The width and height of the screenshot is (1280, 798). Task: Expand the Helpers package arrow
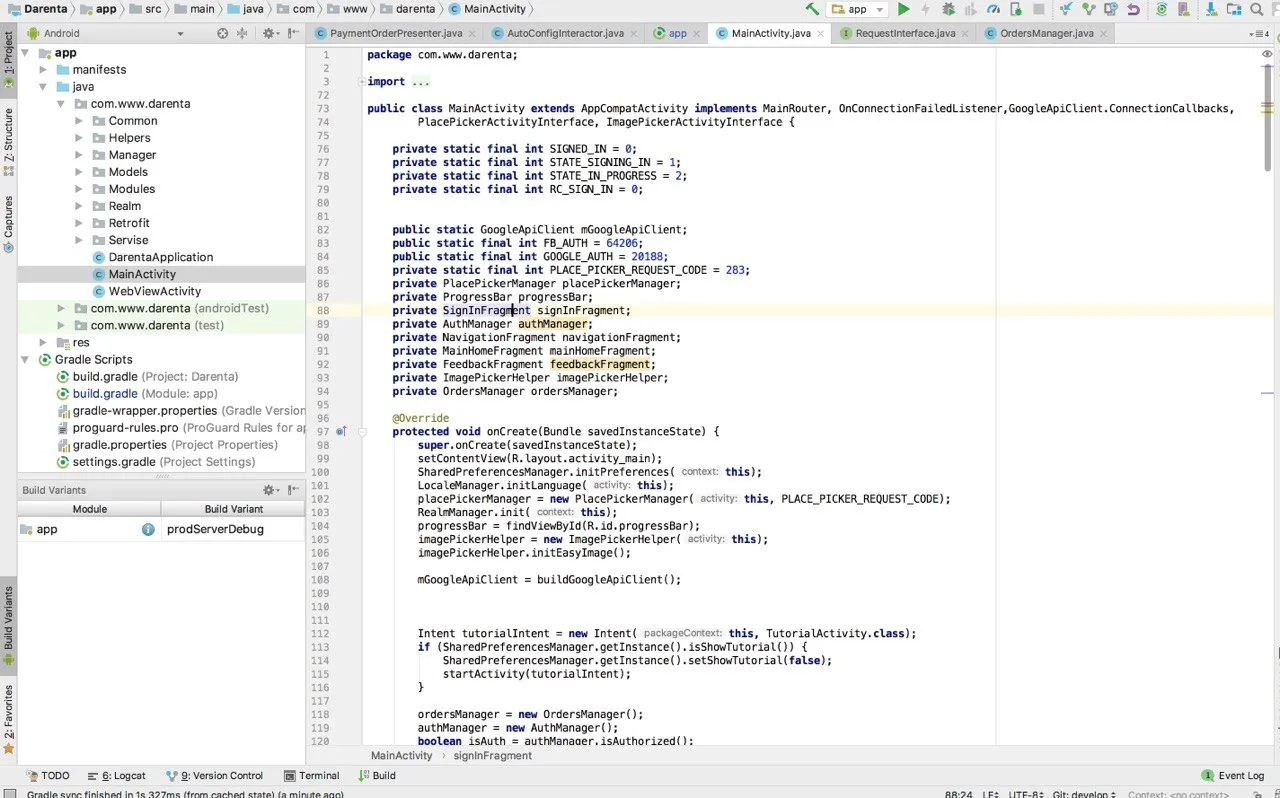pos(79,138)
